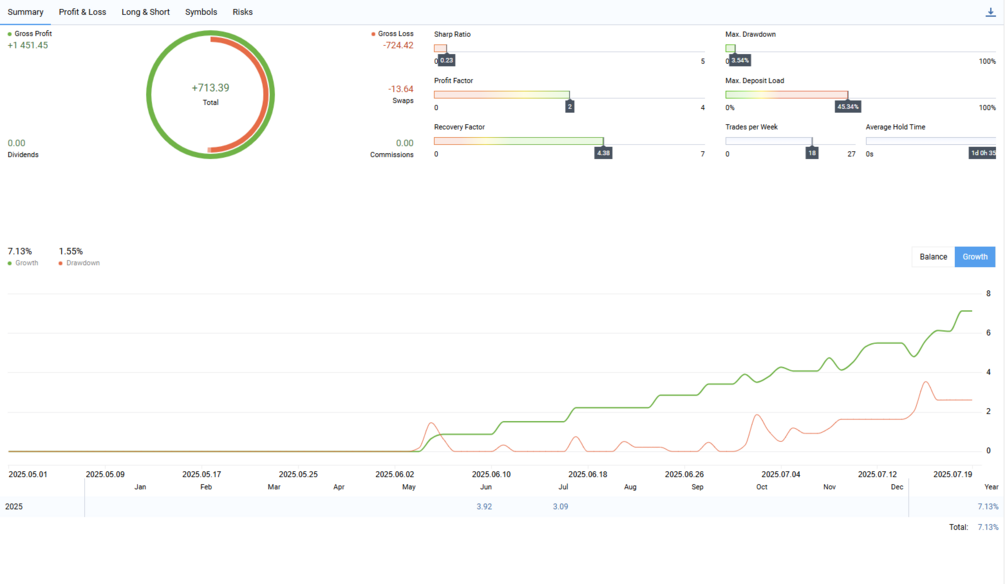Viewport: 1005px width, 584px height.
Task: Select the Risks tab
Action: pos(242,12)
